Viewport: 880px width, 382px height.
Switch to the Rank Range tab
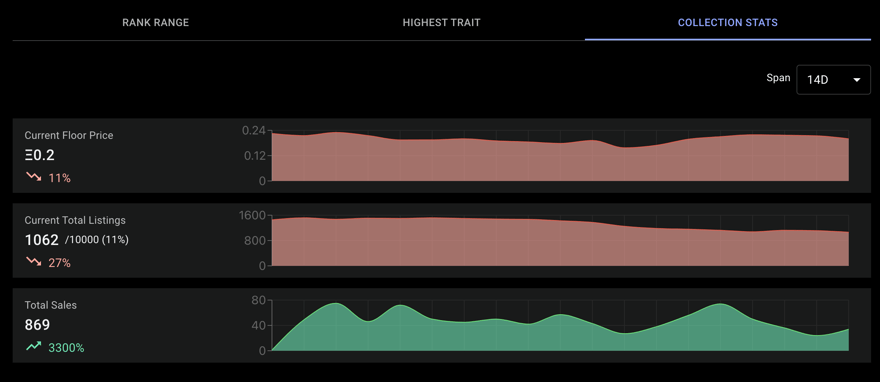[155, 23]
